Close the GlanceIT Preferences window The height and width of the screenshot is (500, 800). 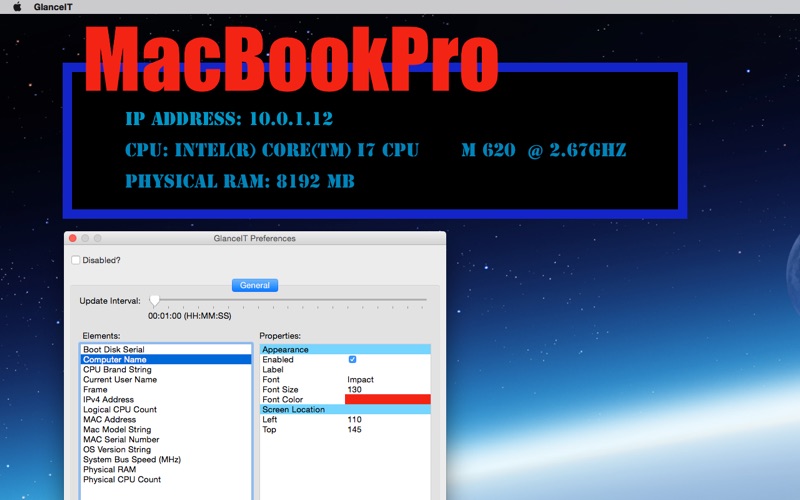point(72,238)
